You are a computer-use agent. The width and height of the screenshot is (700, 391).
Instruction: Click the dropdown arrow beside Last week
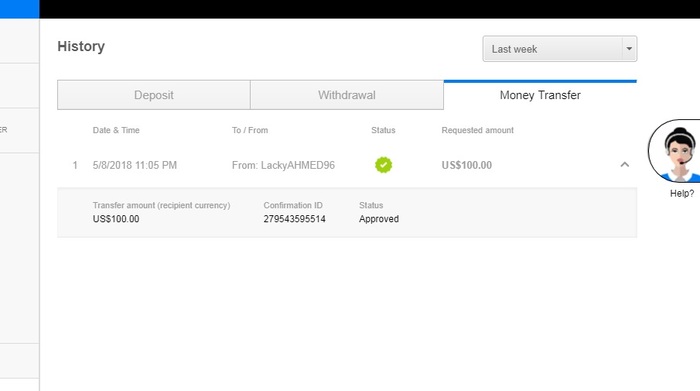(629, 49)
